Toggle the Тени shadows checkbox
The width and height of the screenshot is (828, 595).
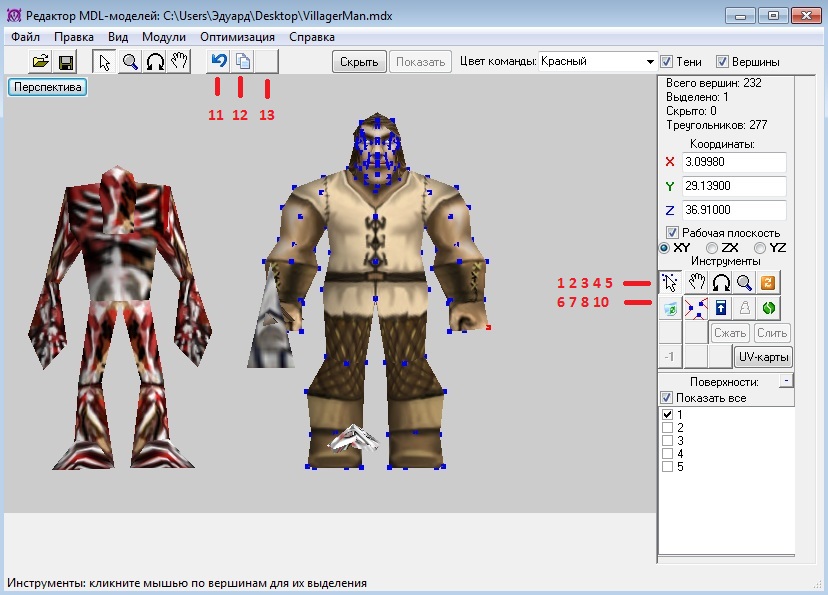coord(667,62)
